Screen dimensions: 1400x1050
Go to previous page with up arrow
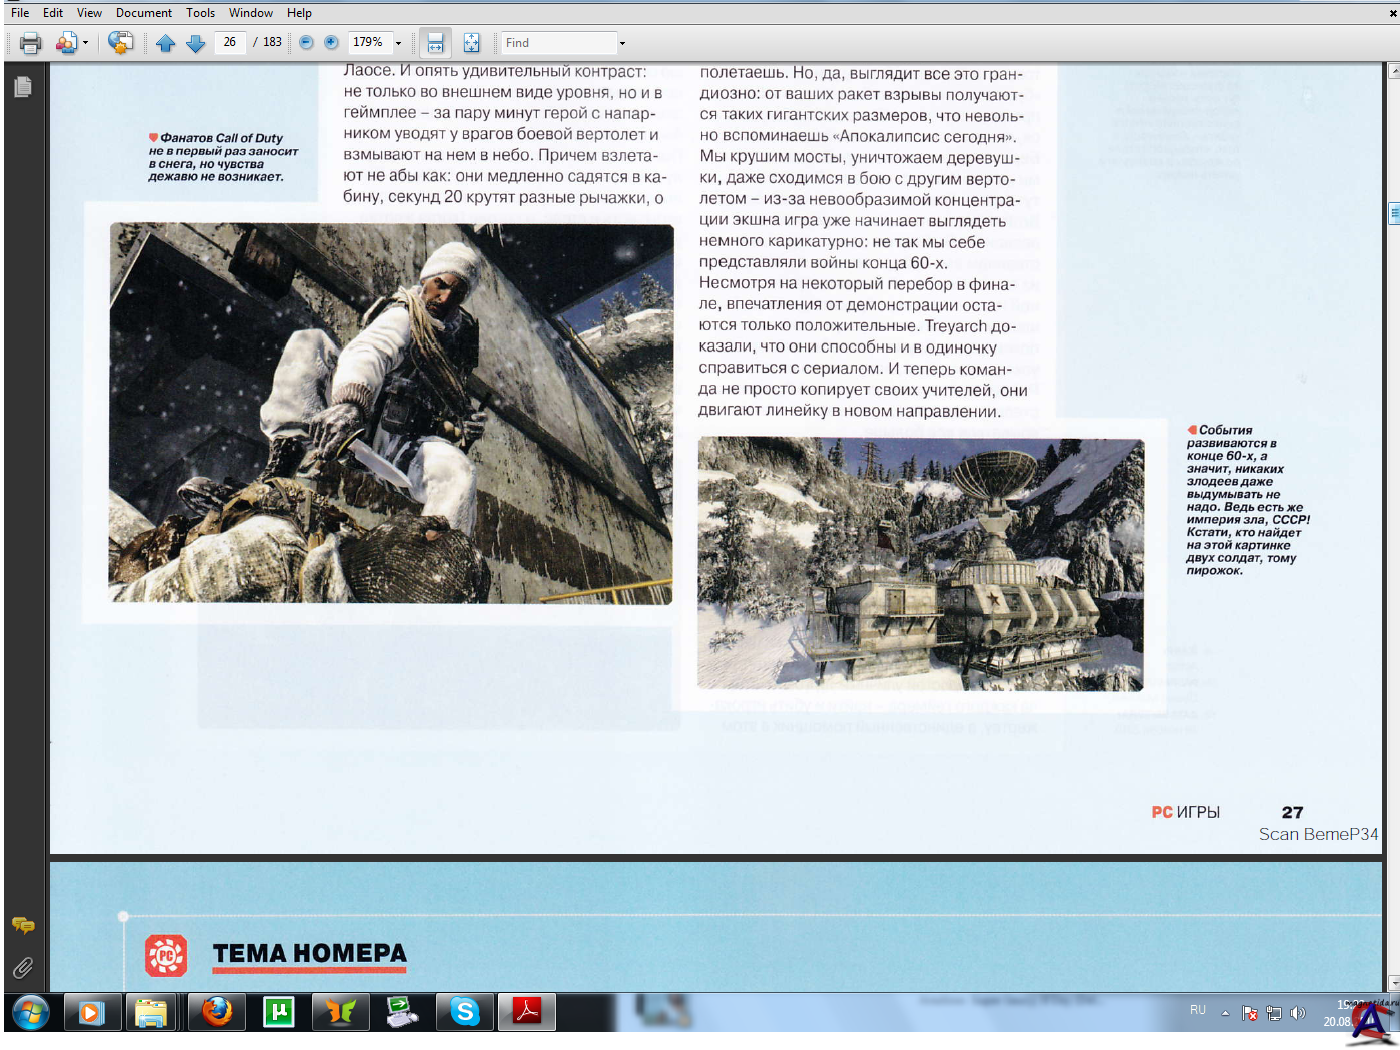point(166,43)
